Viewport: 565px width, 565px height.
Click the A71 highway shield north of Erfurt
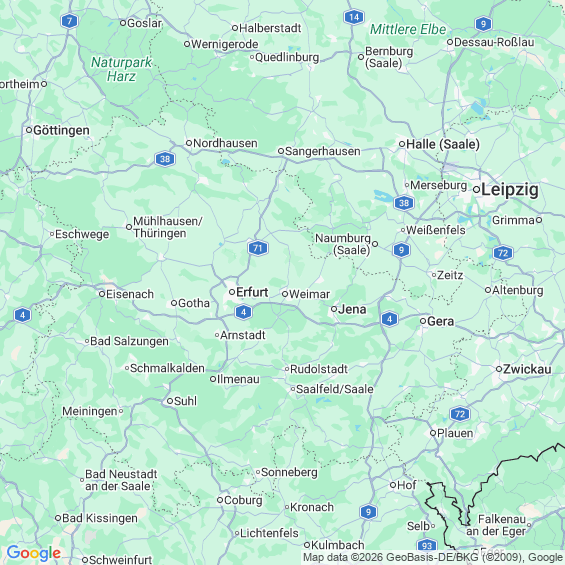point(258,248)
